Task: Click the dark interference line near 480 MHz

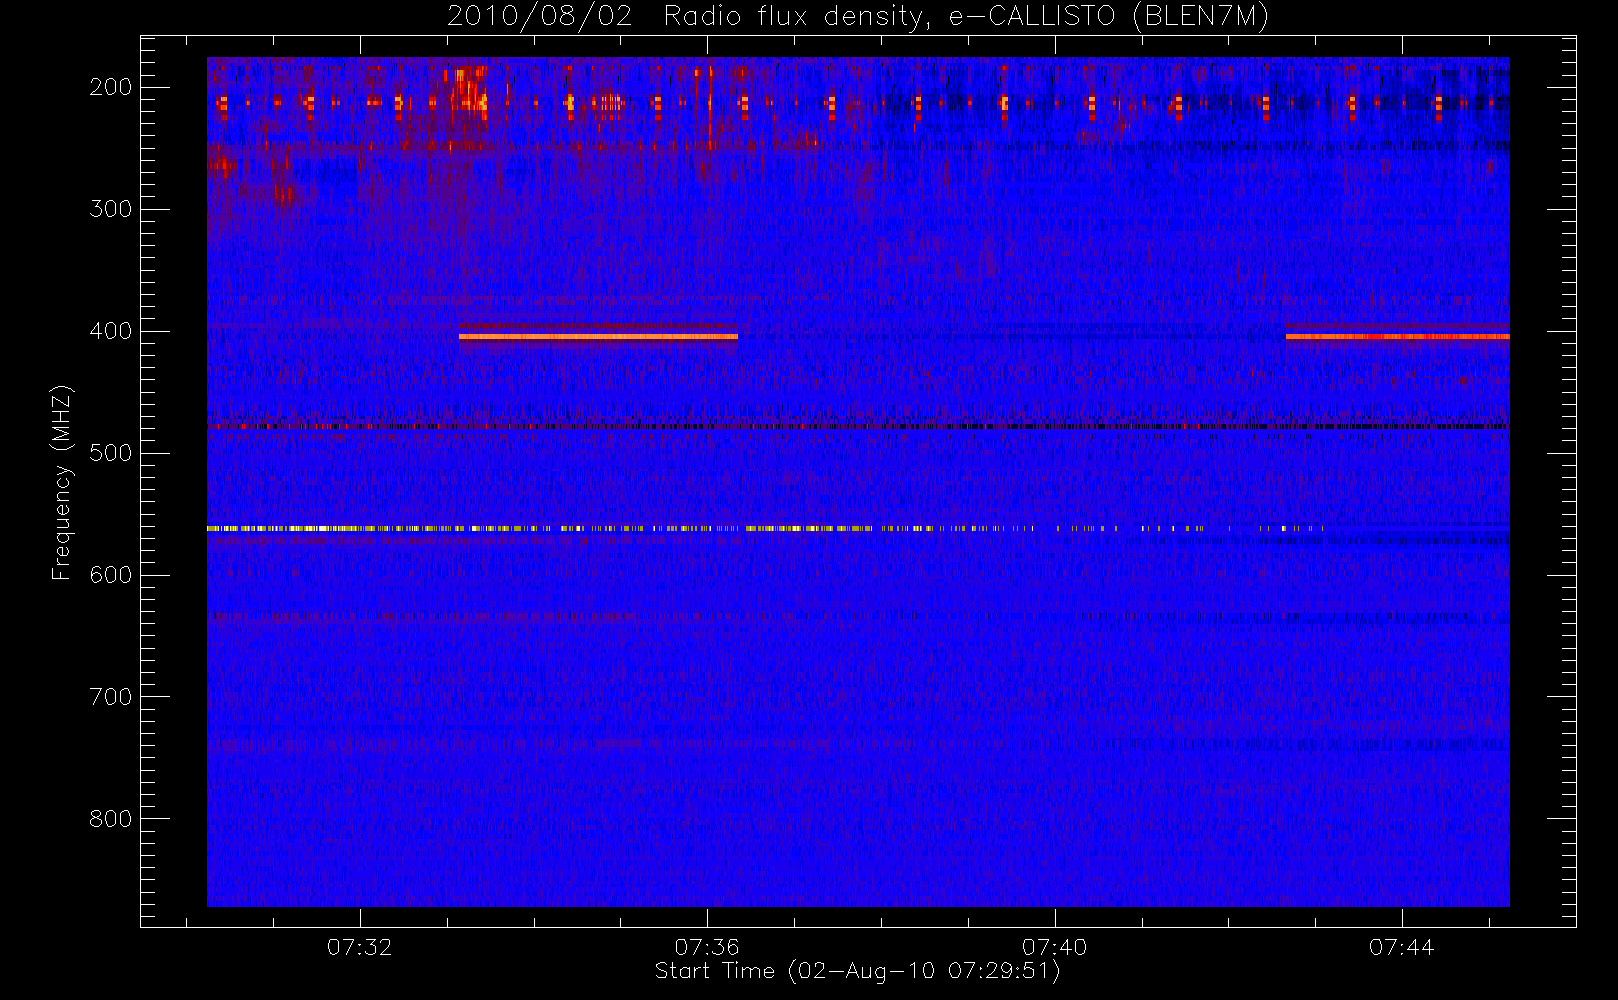Action: coord(858,427)
